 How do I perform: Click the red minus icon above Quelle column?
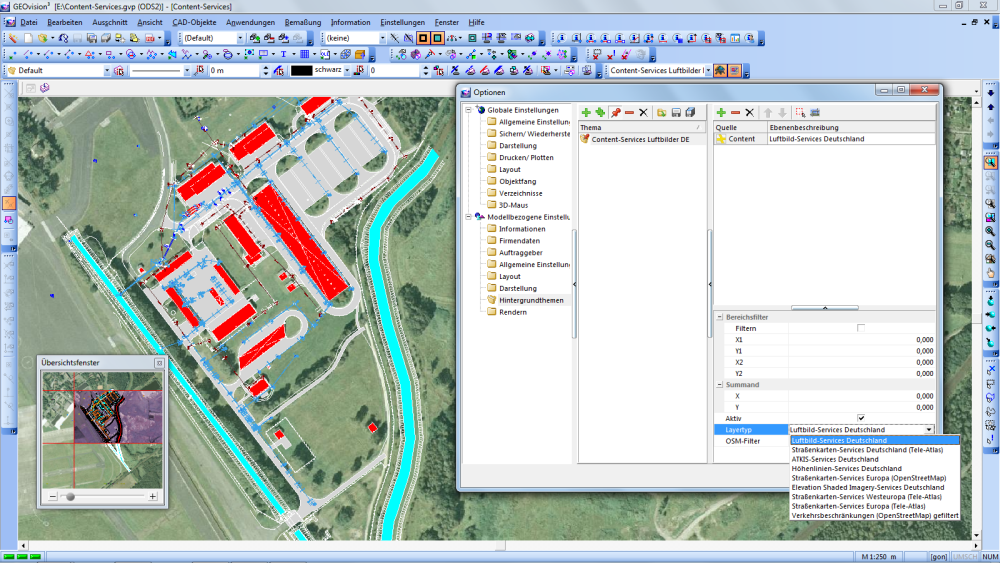735,113
